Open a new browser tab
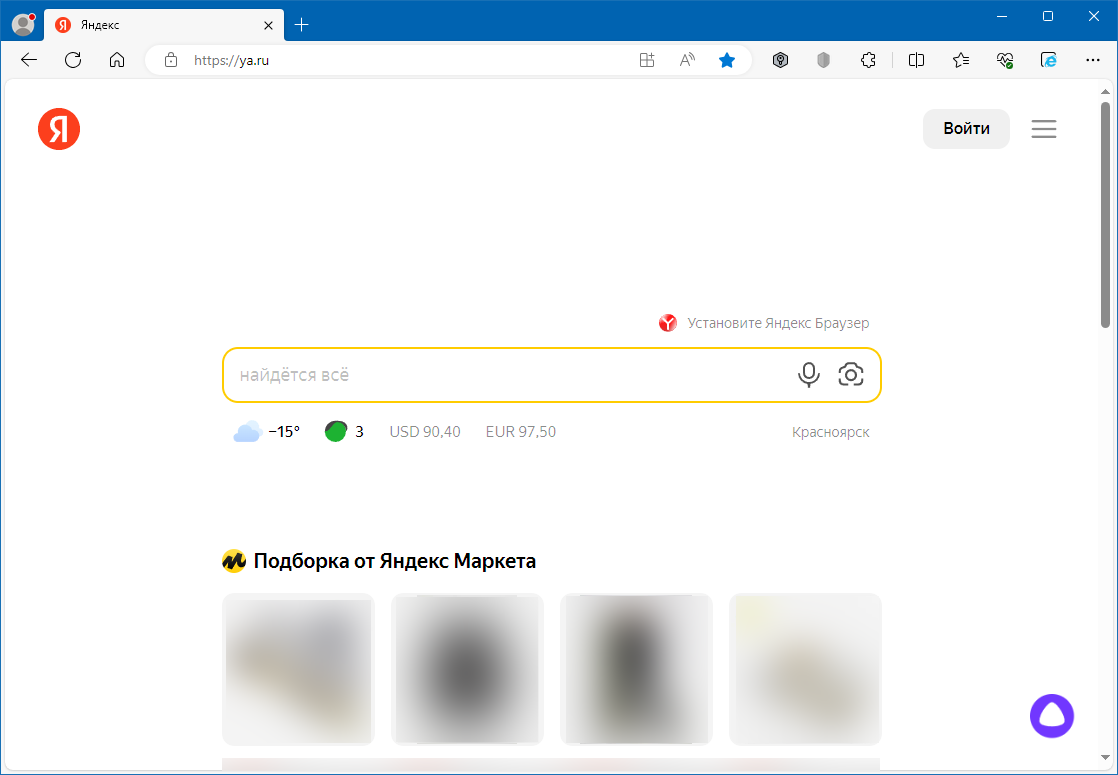 (x=302, y=25)
